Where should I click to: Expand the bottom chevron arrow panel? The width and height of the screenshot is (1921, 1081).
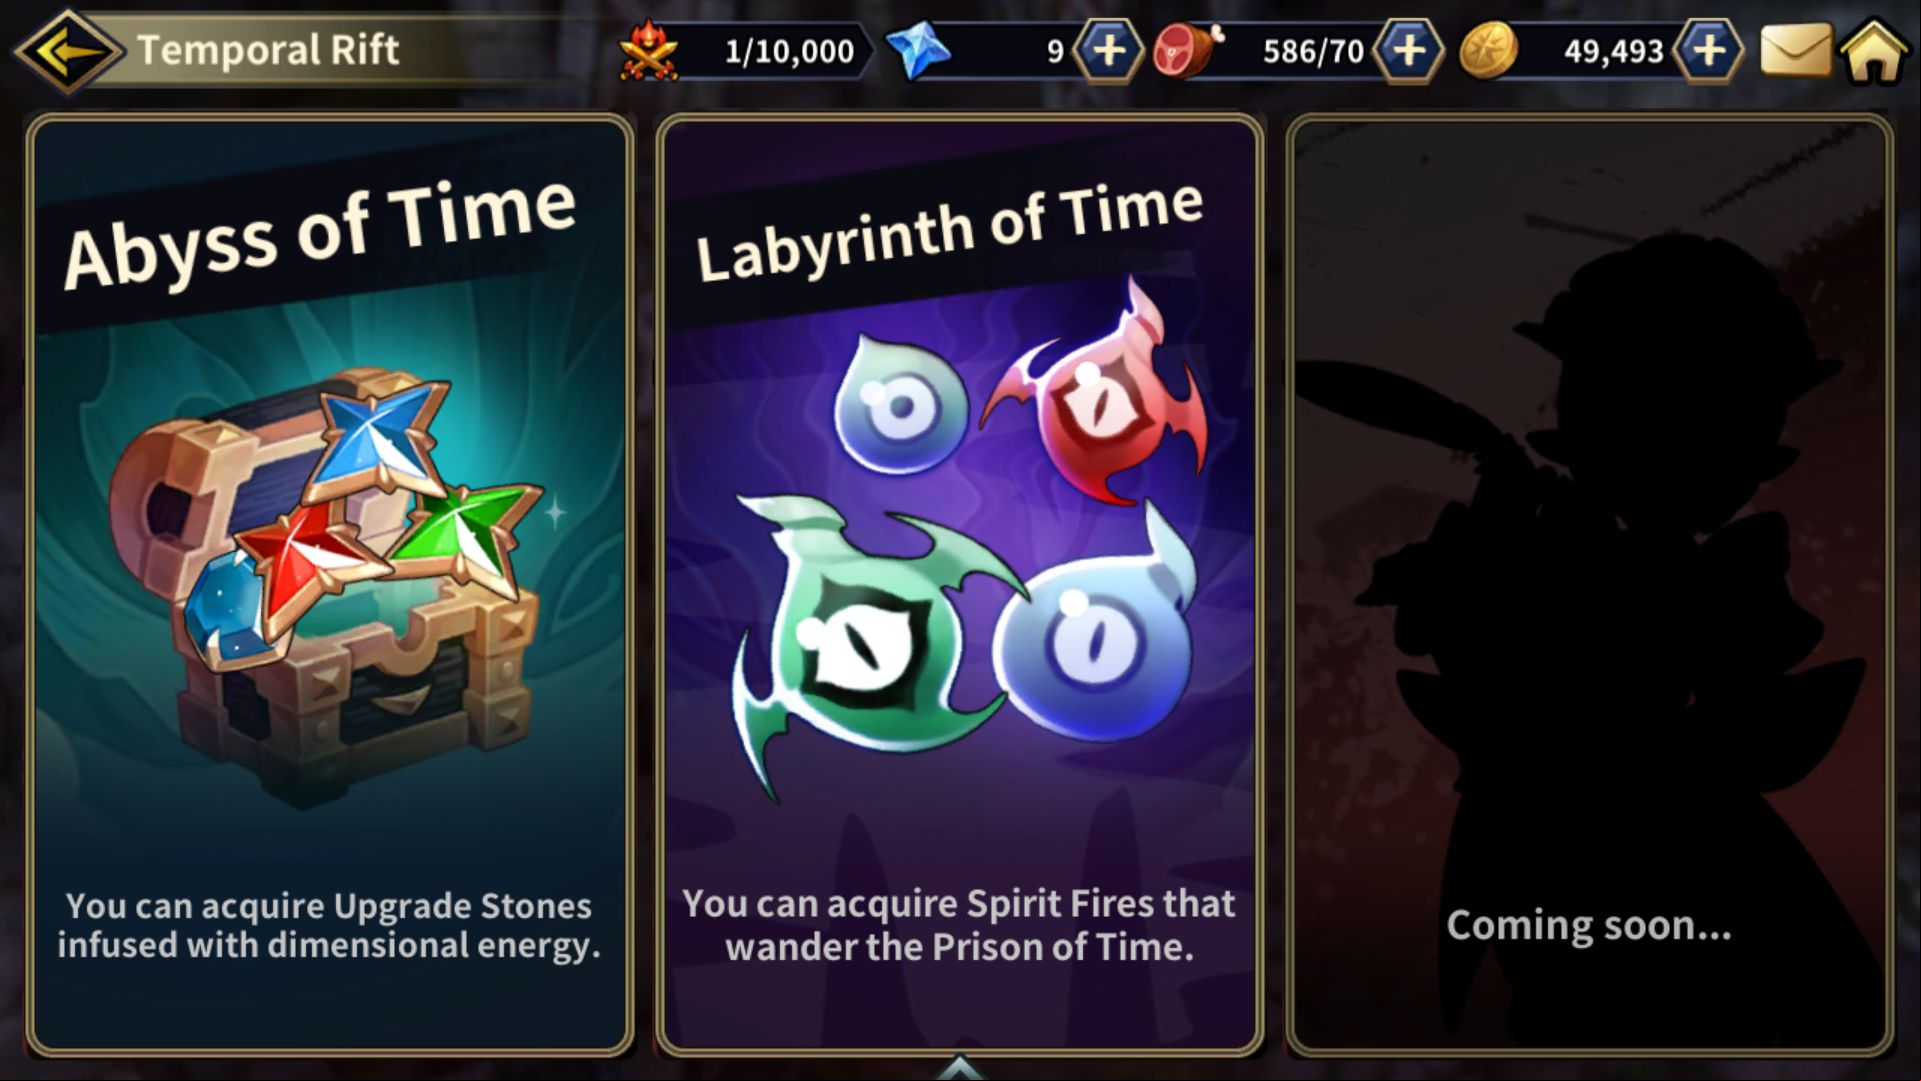pos(959,1067)
